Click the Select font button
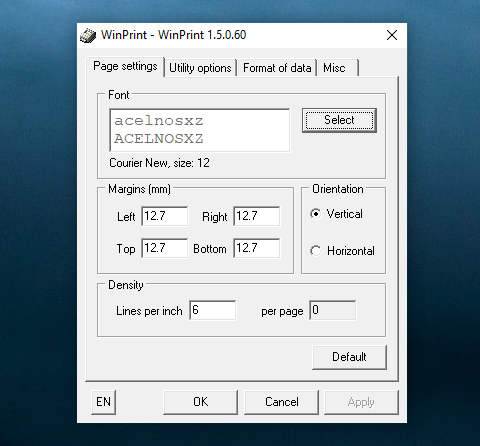 (339, 120)
